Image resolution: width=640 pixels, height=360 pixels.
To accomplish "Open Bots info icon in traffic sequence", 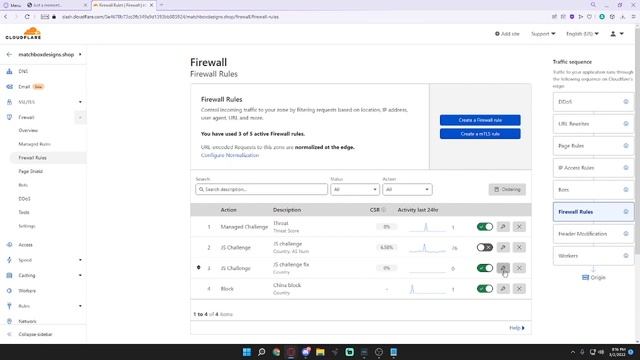I will (626, 190).
